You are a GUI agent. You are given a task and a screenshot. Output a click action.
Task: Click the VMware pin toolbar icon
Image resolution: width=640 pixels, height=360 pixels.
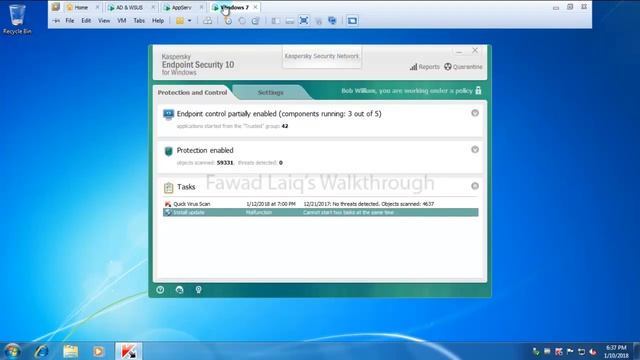click(56, 20)
